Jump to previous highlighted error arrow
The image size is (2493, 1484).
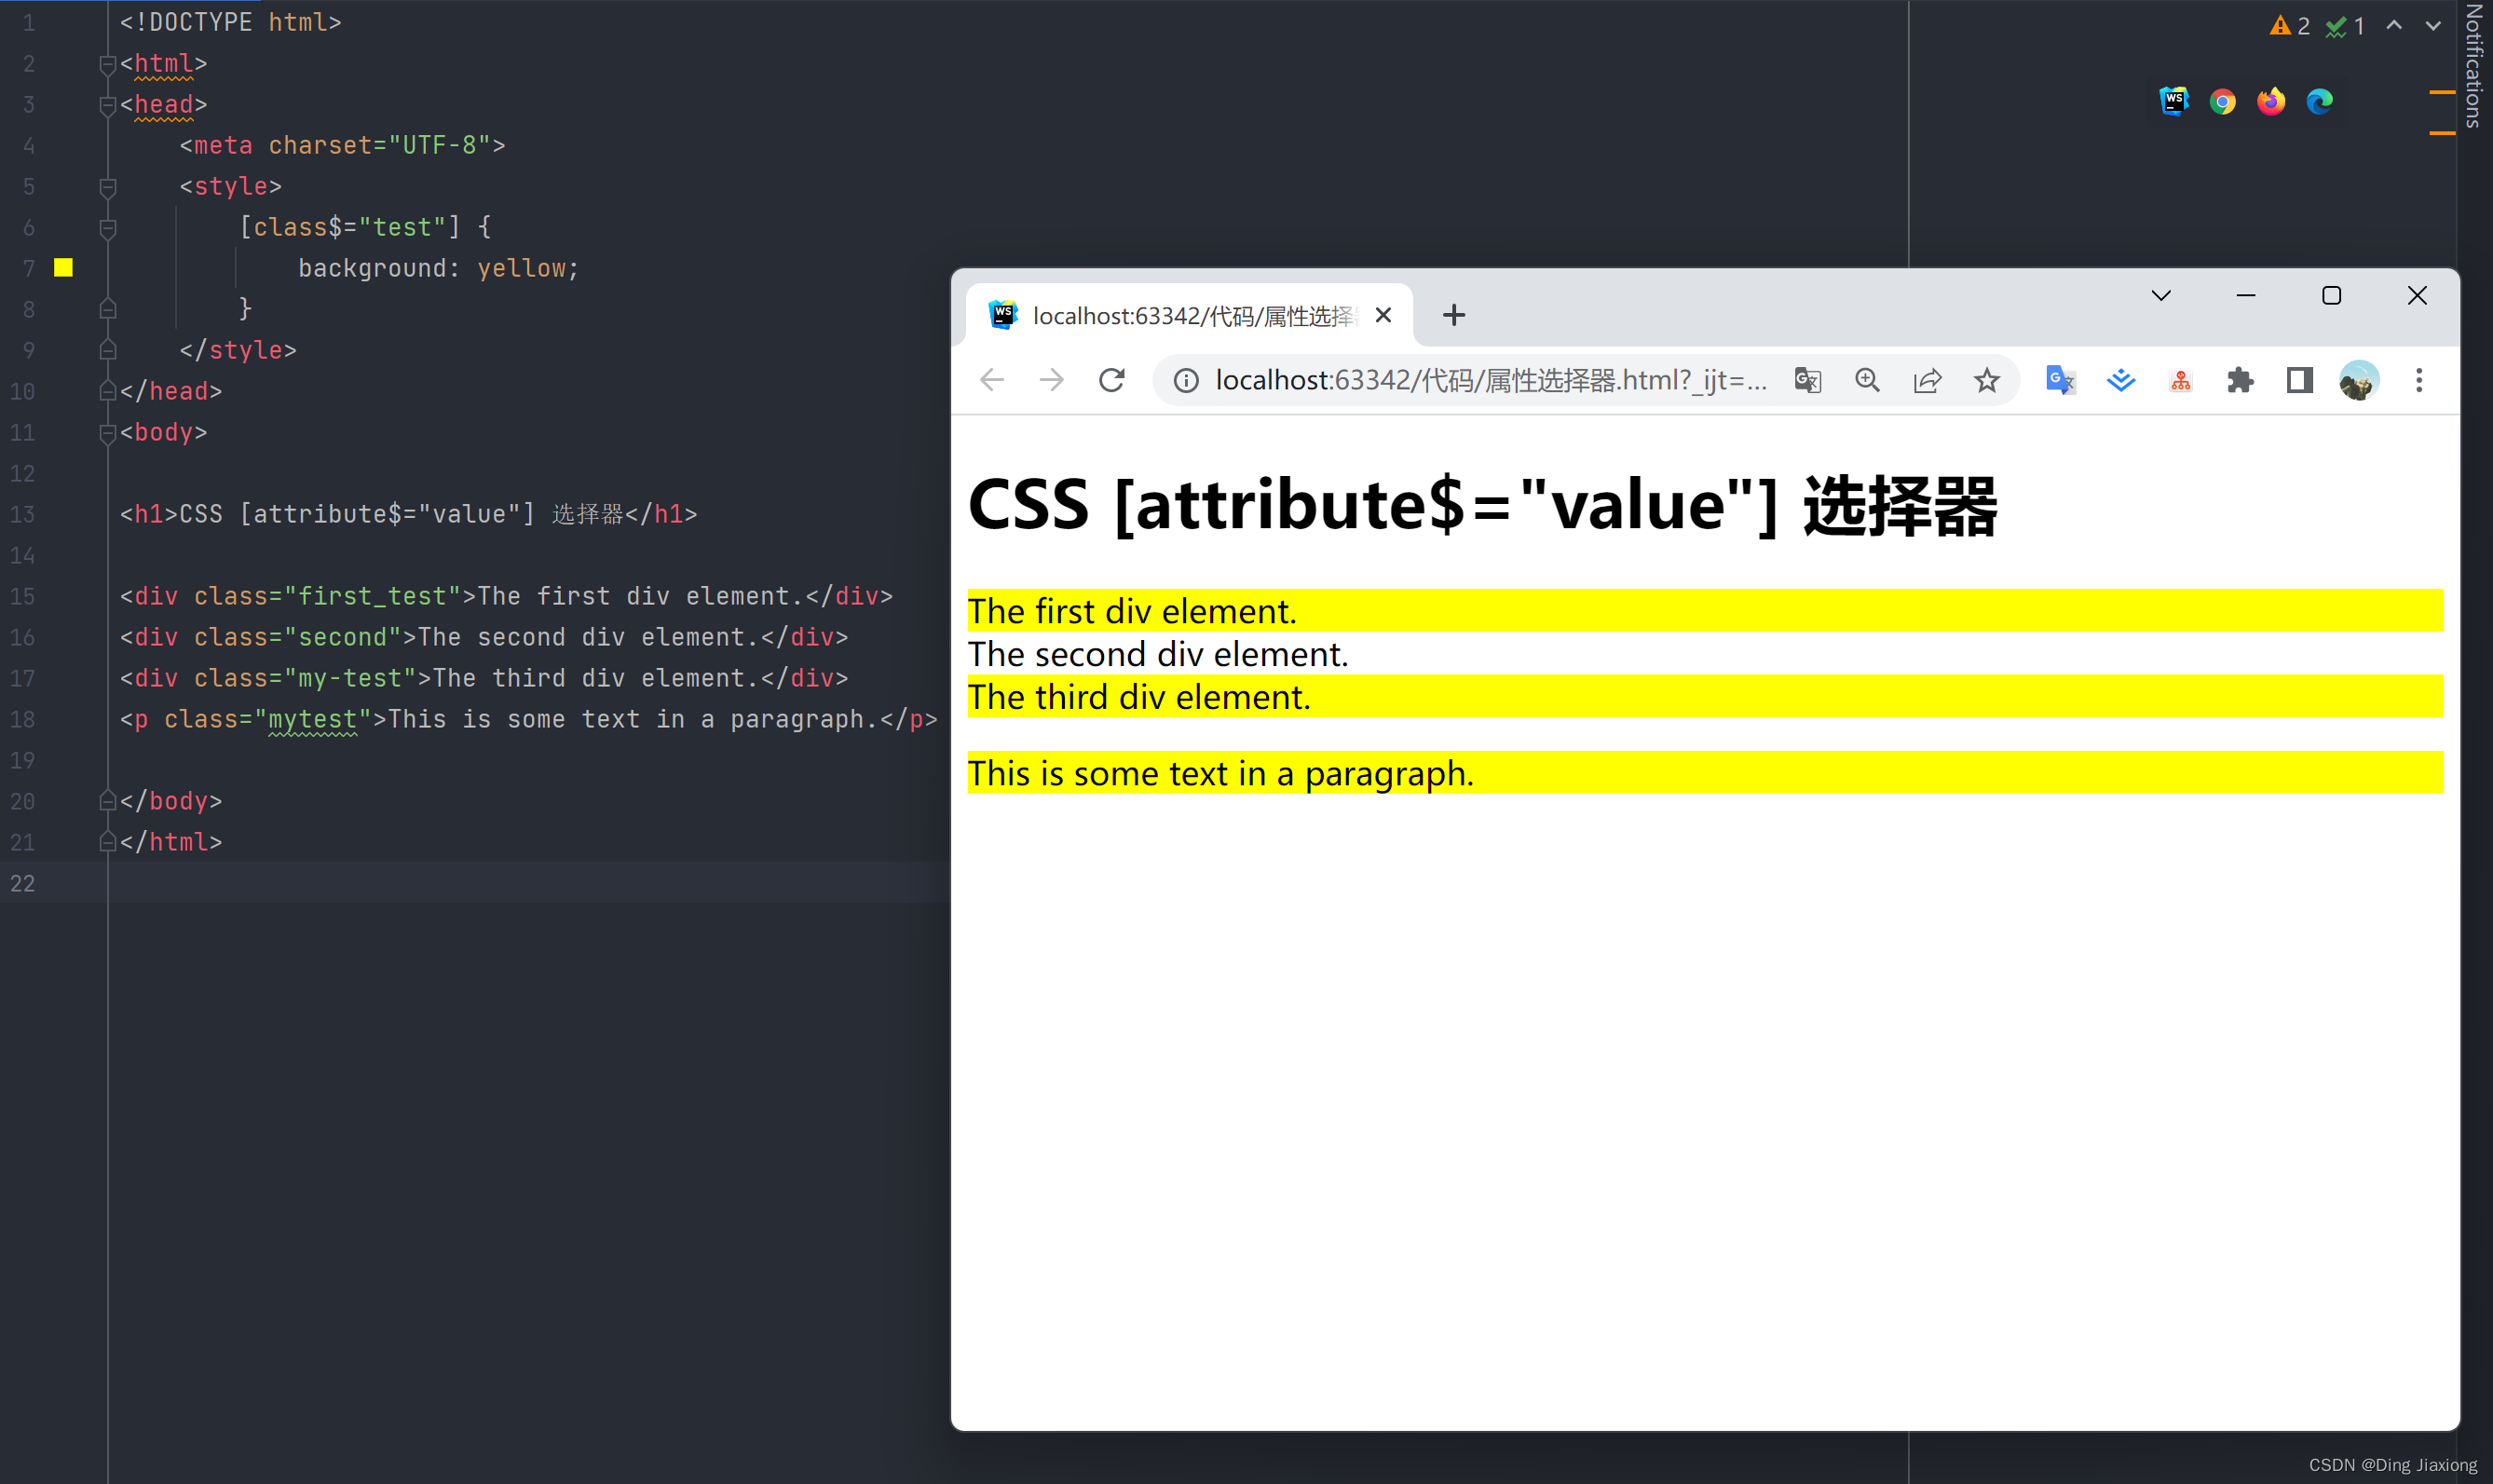point(2394,26)
